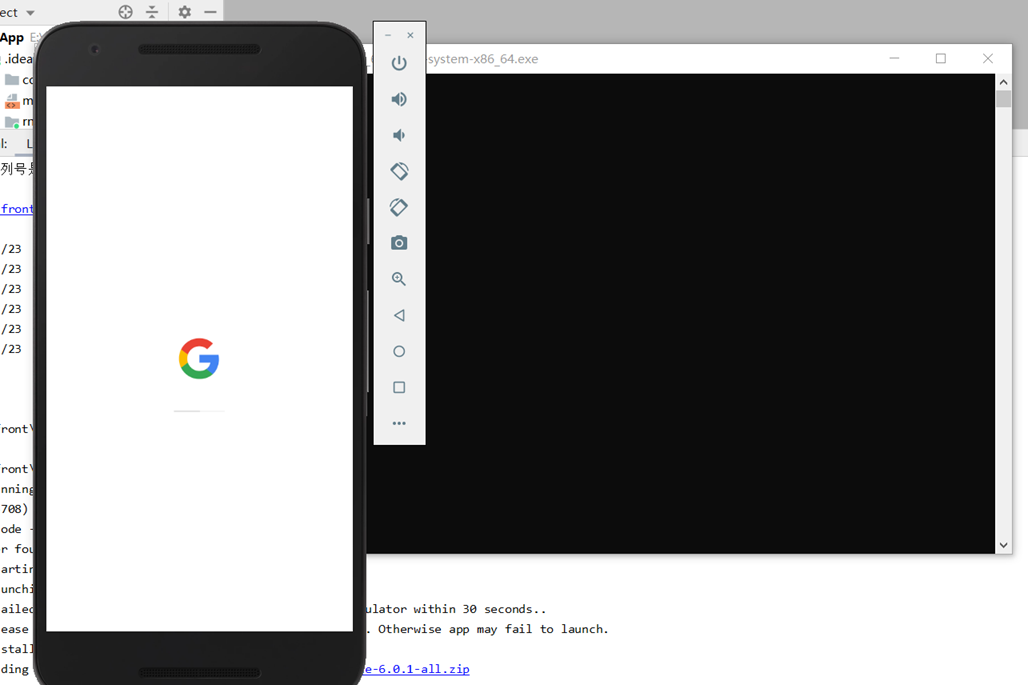Click scroll down arrow in console window

click(1003, 545)
